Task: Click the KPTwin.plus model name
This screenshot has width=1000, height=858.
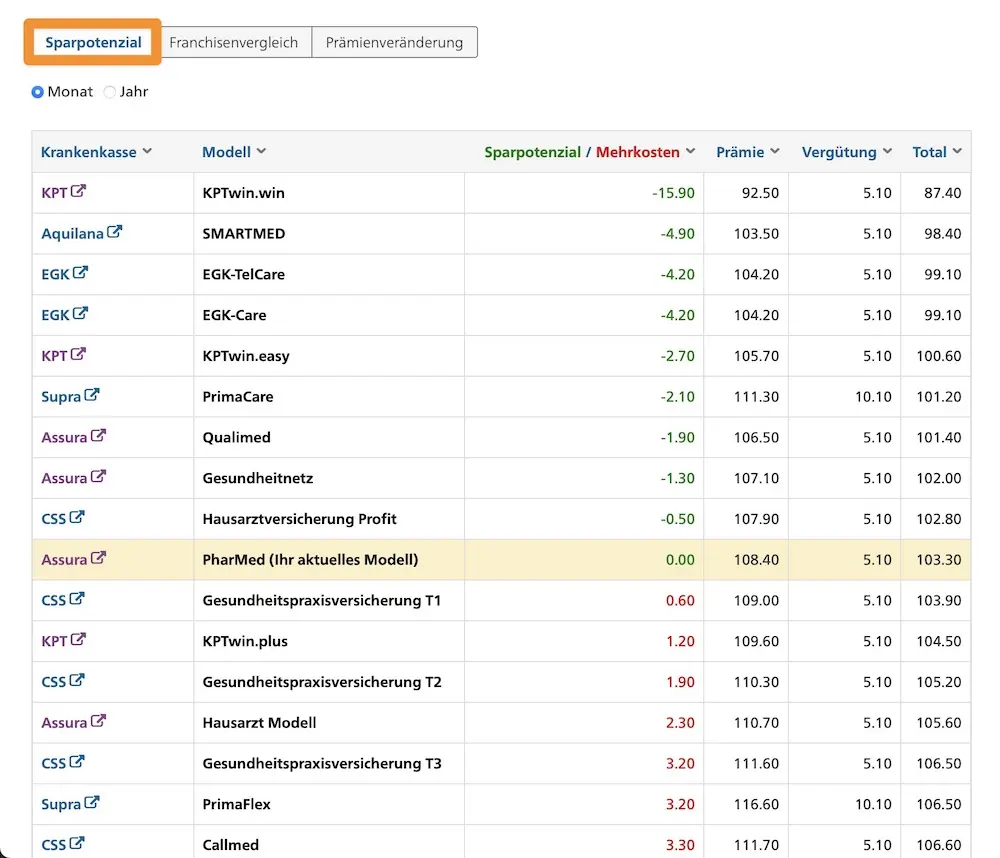Action: coord(245,642)
